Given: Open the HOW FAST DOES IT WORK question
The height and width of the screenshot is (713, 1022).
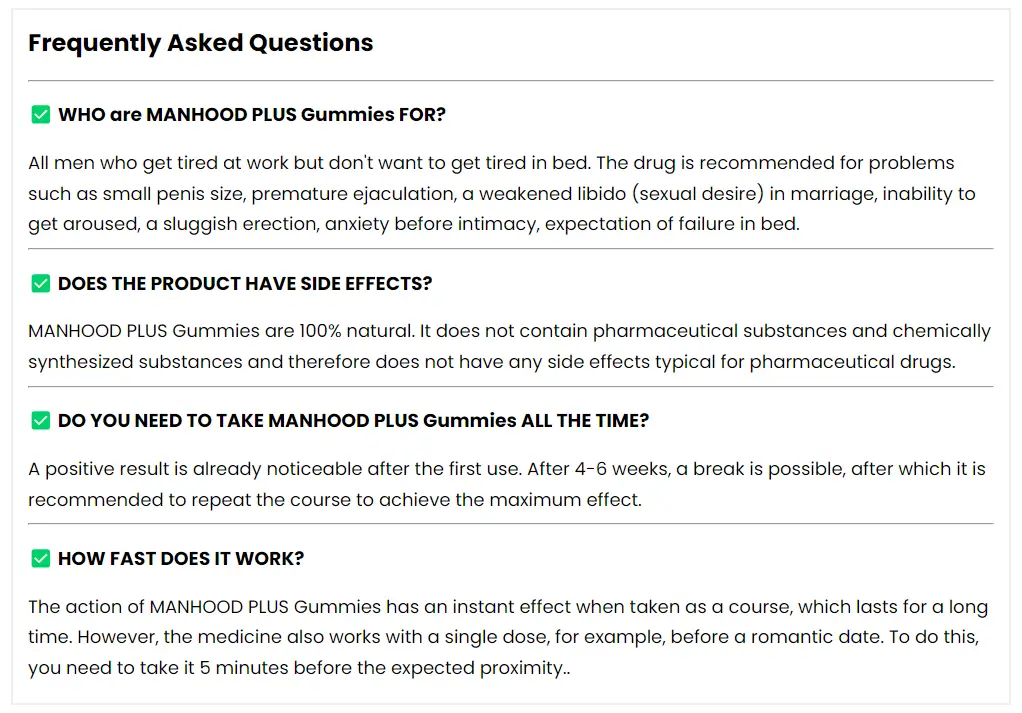Looking at the screenshot, I should tap(181, 559).
